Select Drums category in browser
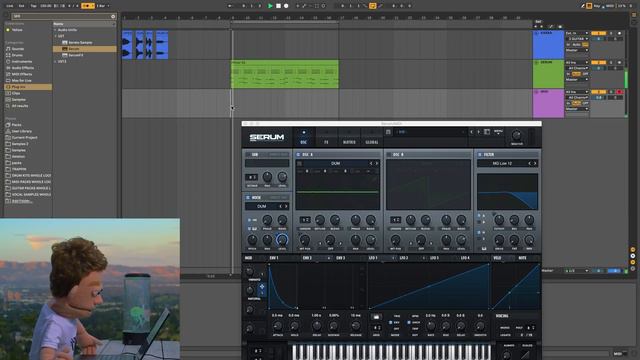 17,55
